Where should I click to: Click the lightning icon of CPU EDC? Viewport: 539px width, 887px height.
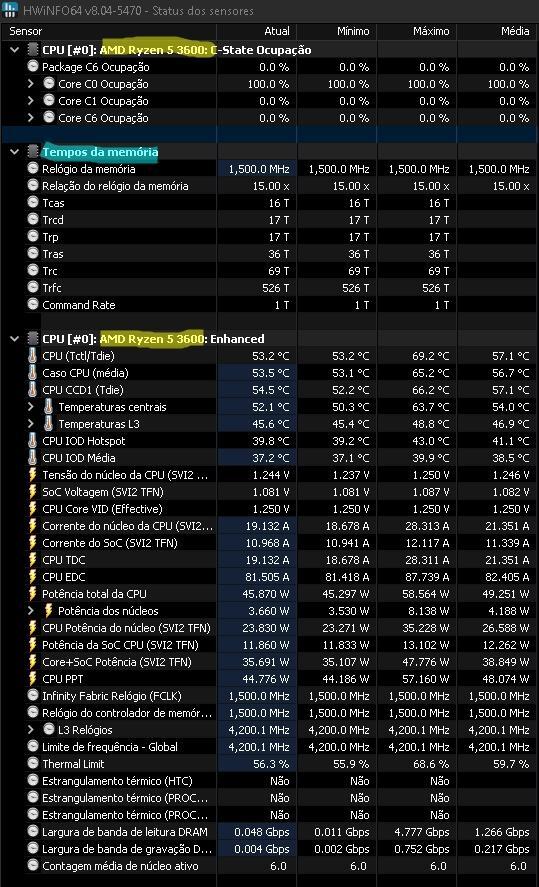33,576
